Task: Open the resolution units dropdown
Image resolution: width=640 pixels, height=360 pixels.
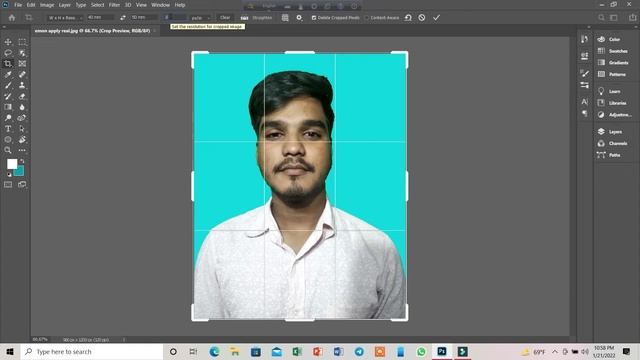Action: (200, 18)
